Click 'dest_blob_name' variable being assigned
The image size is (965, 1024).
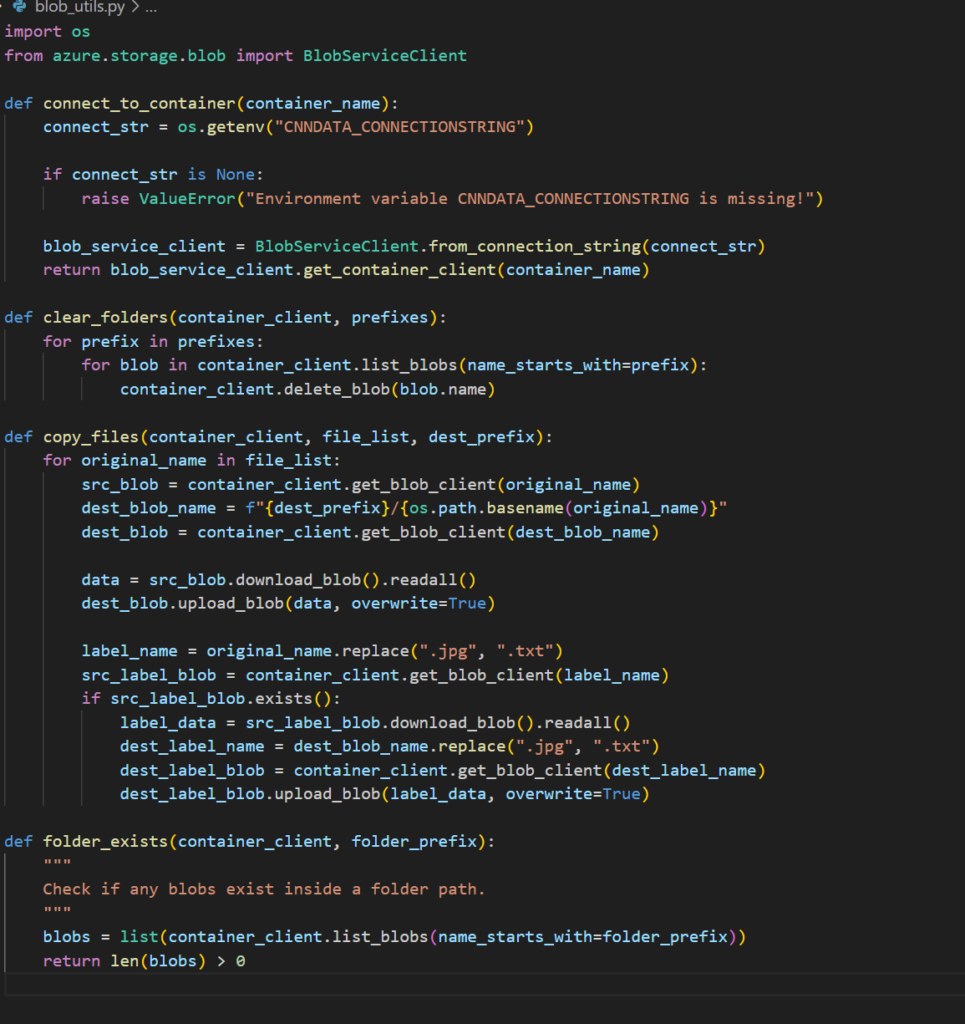tap(149, 508)
